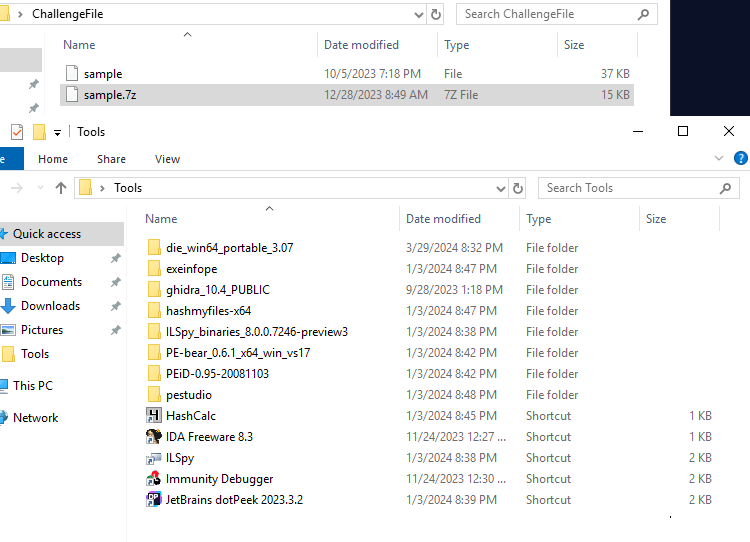Open JetBrains dotPeek 2023.3.2 icon
The width and height of the screenshot is (750, 542).
(x=154, y=500)
